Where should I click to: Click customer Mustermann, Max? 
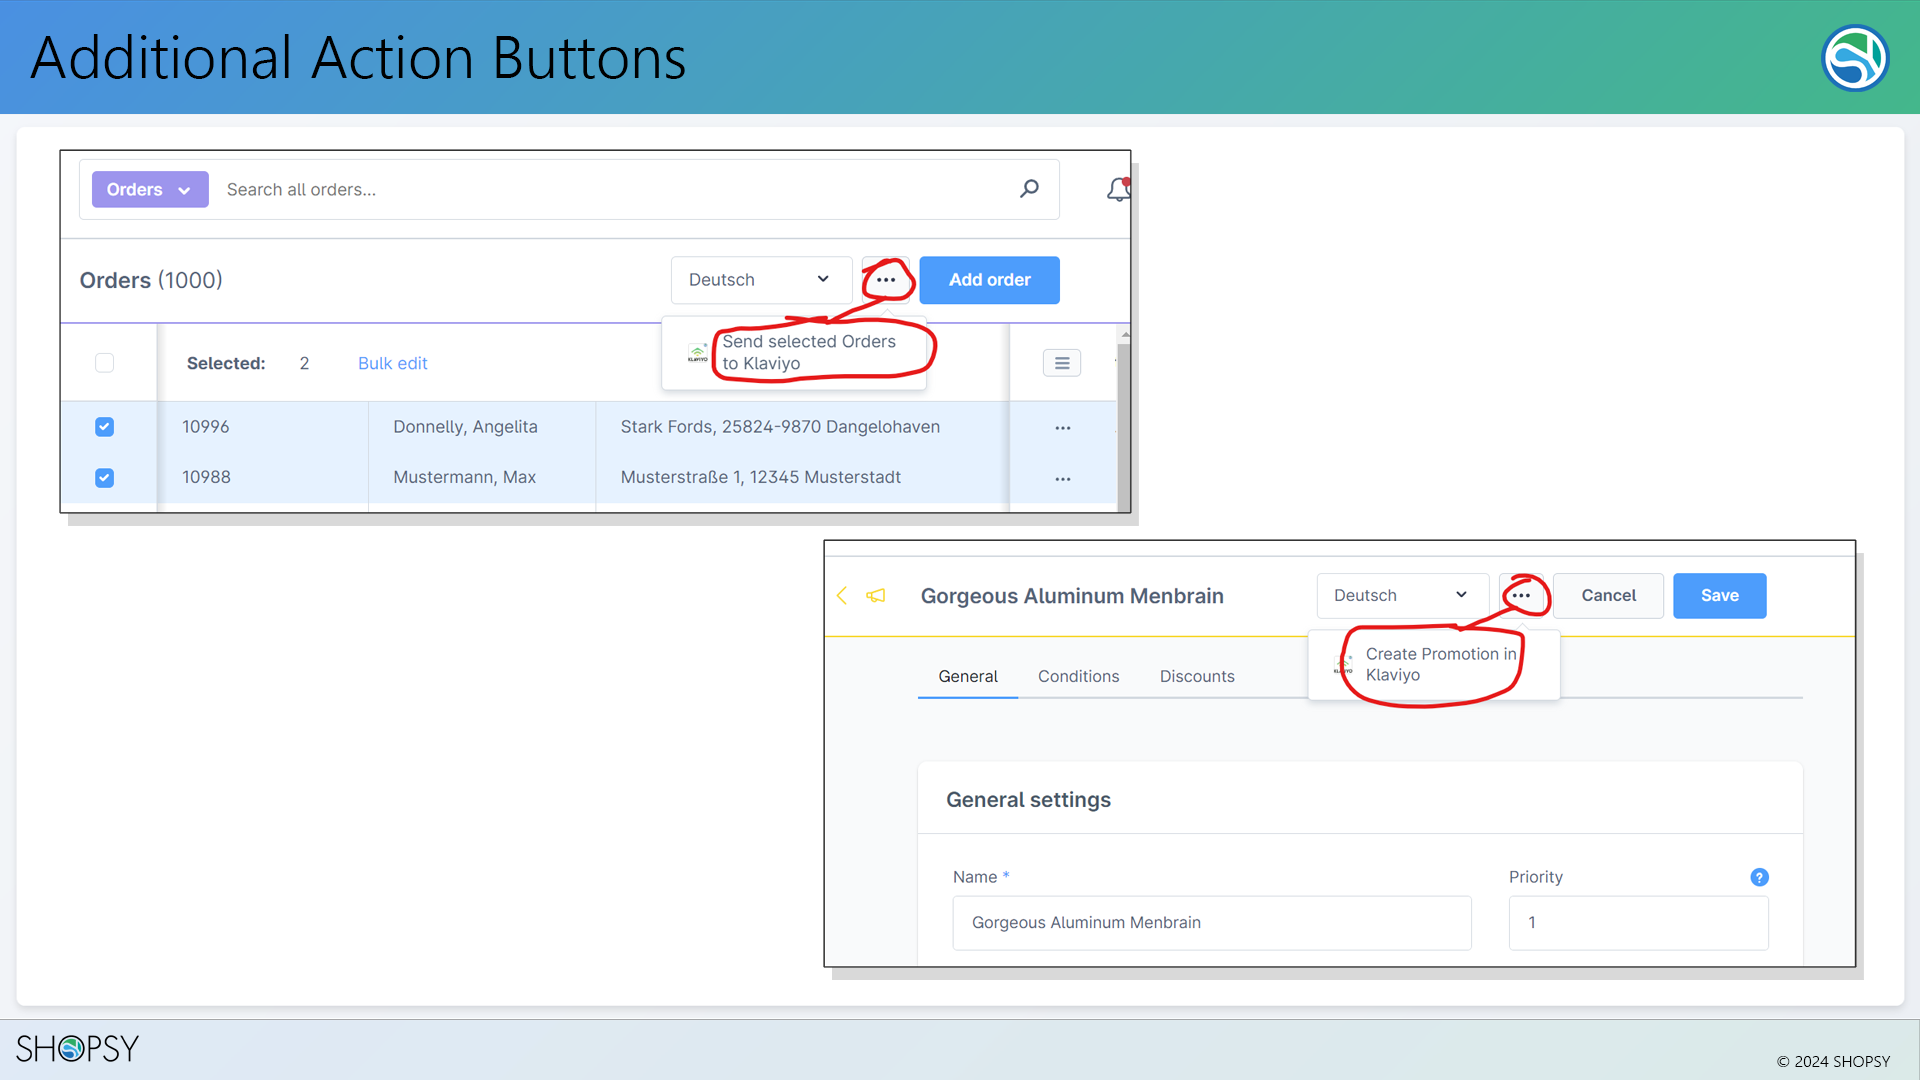tap(464, 478)
